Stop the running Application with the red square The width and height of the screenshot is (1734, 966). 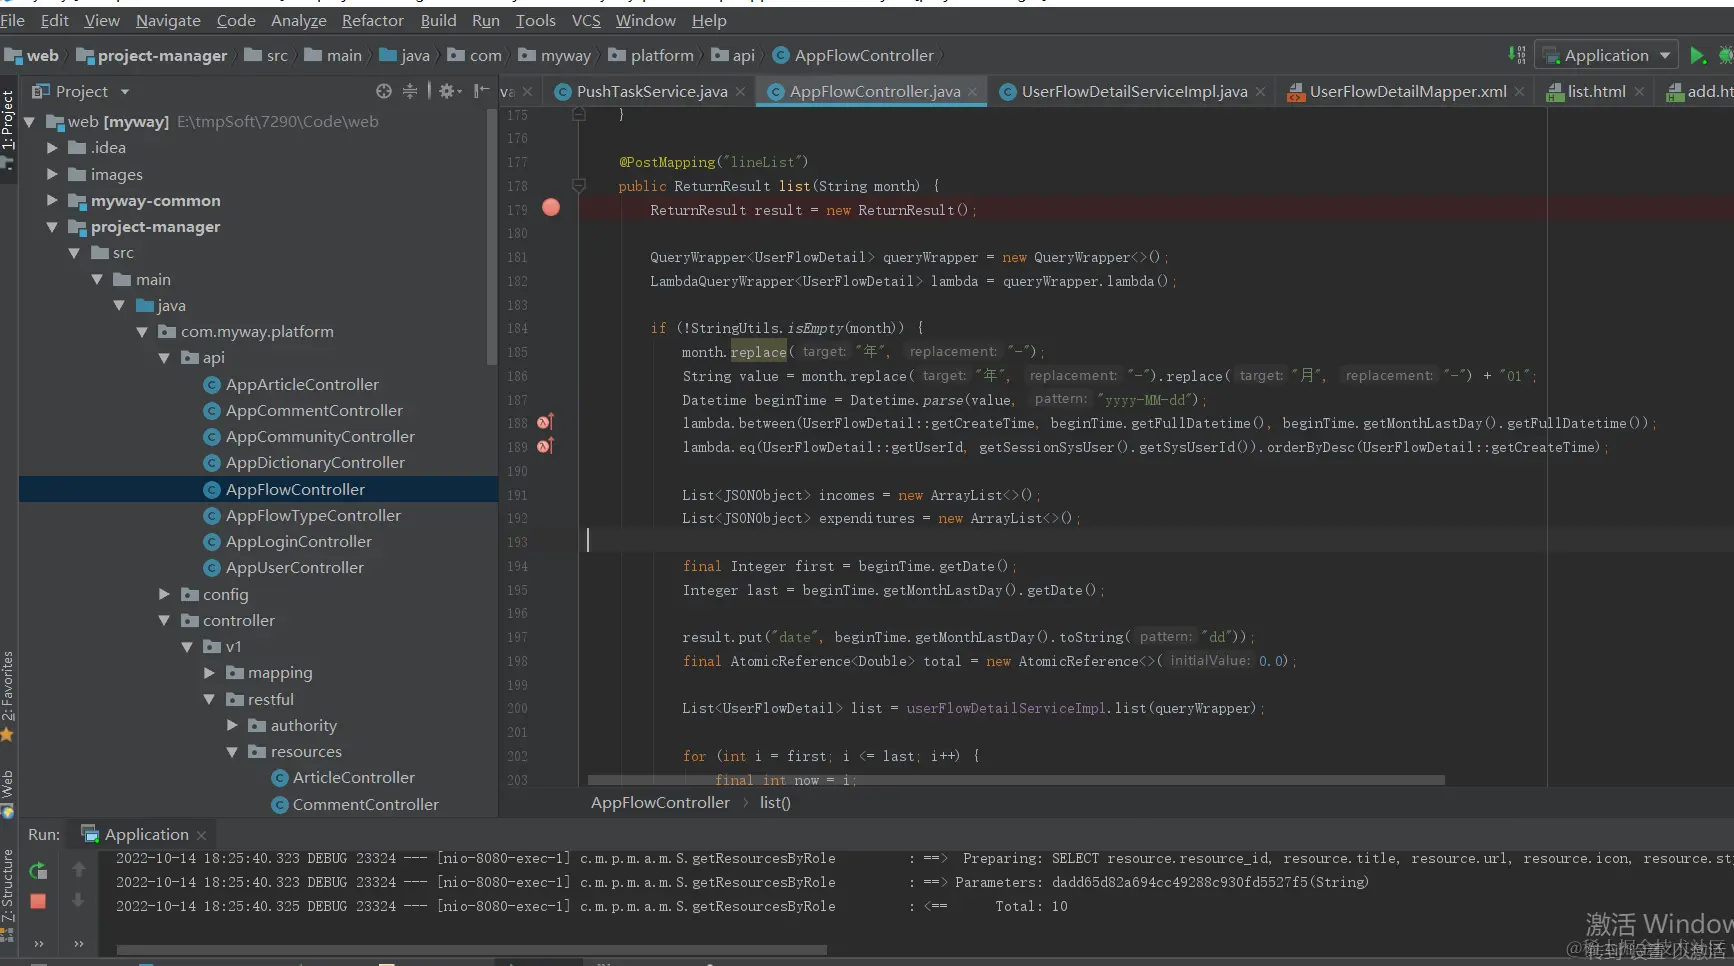click(x=38, y=901)
